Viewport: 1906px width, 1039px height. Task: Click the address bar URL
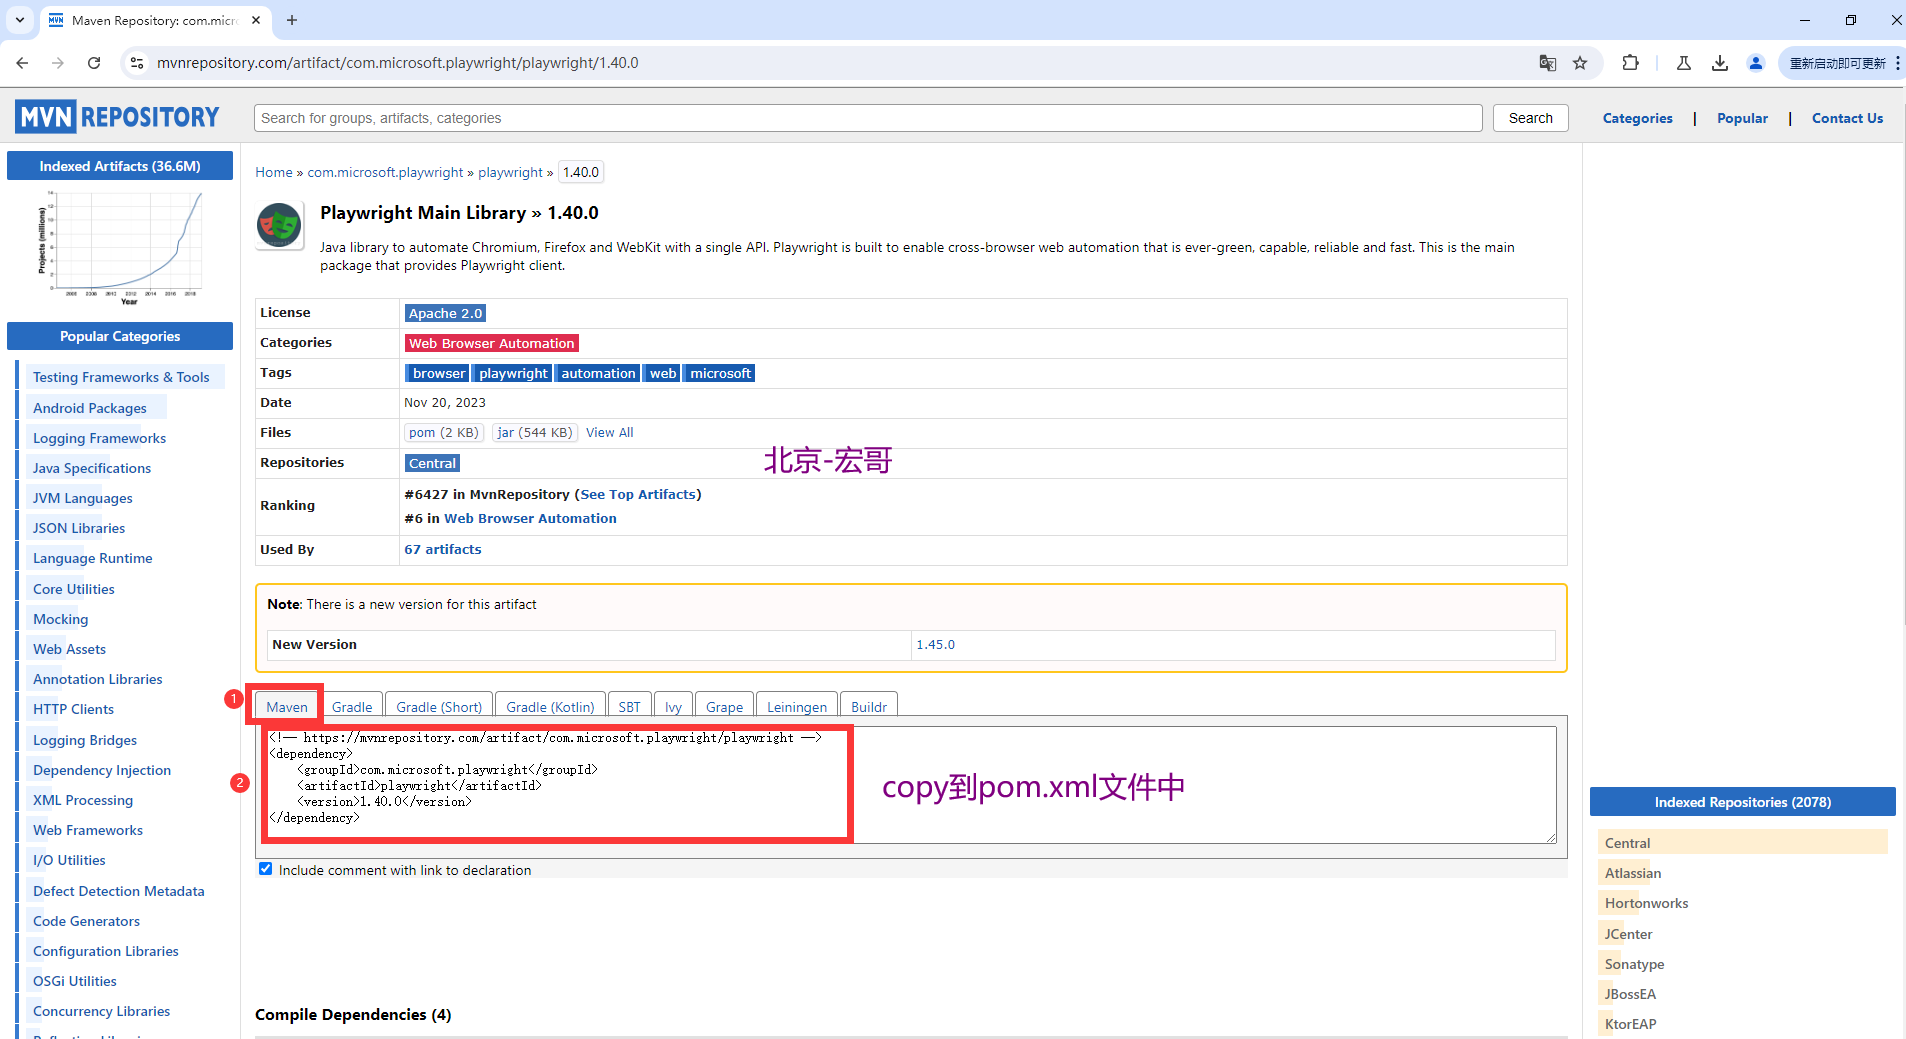tap(398, 63)
